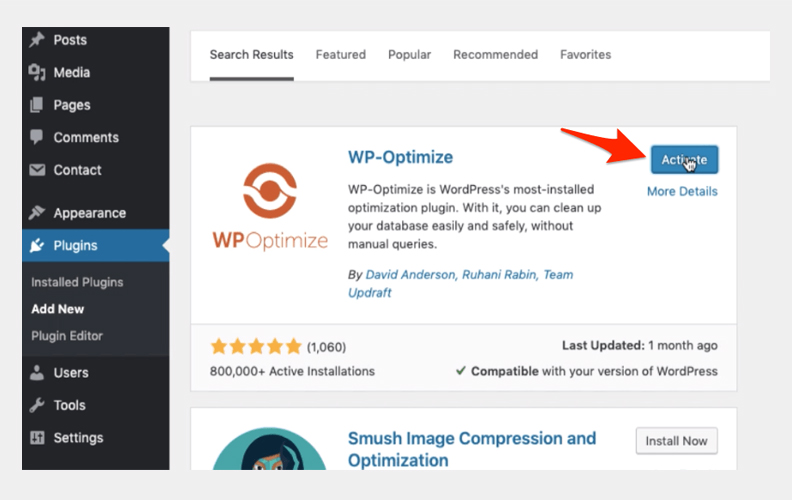Click the Settings sliders icon

(37, 437)
